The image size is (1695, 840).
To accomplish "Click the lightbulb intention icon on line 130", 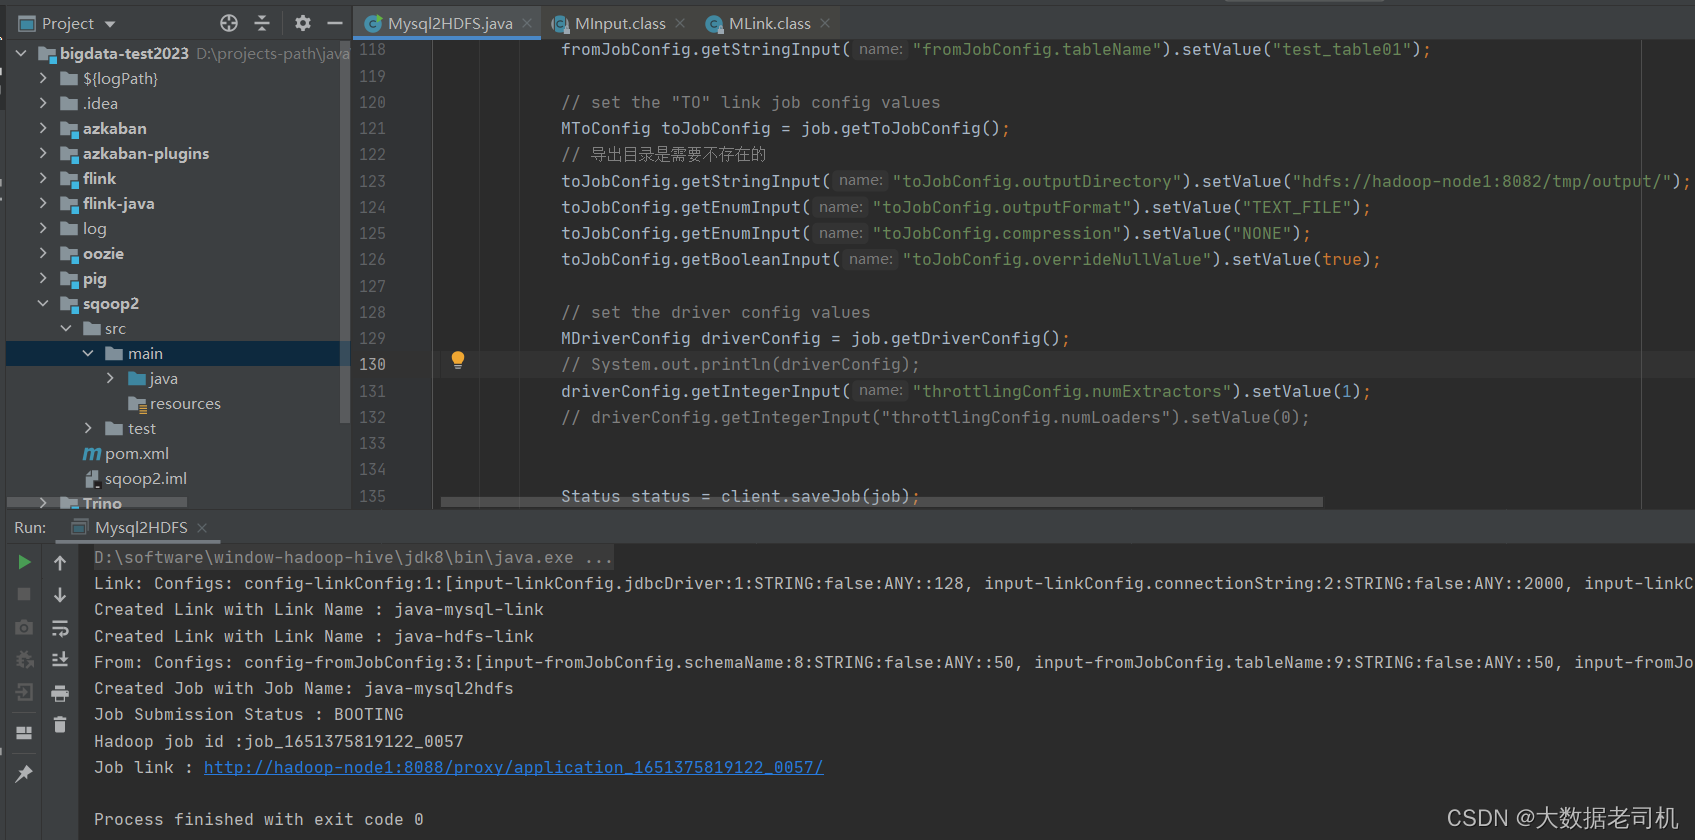I will click(x=458, y=361).
